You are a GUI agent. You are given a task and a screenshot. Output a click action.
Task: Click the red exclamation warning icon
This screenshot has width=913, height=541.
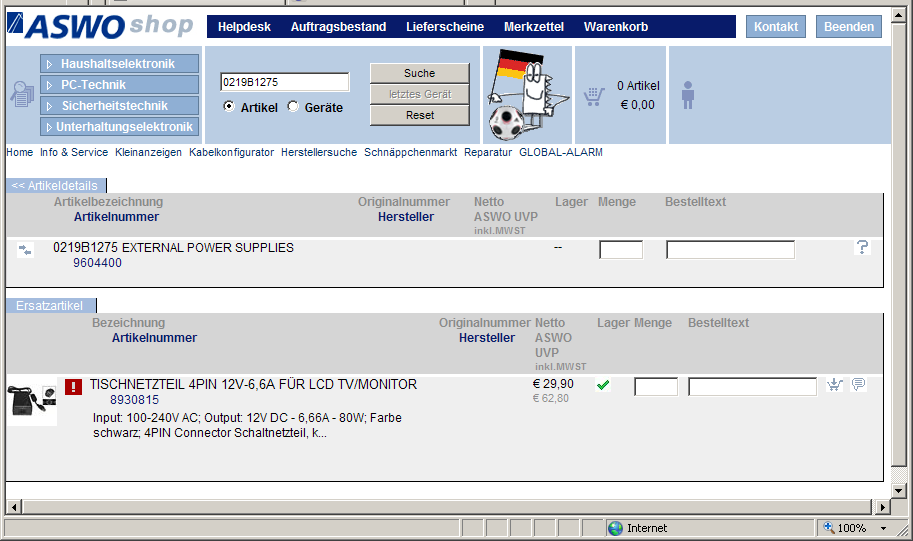(x=73, y=386)
